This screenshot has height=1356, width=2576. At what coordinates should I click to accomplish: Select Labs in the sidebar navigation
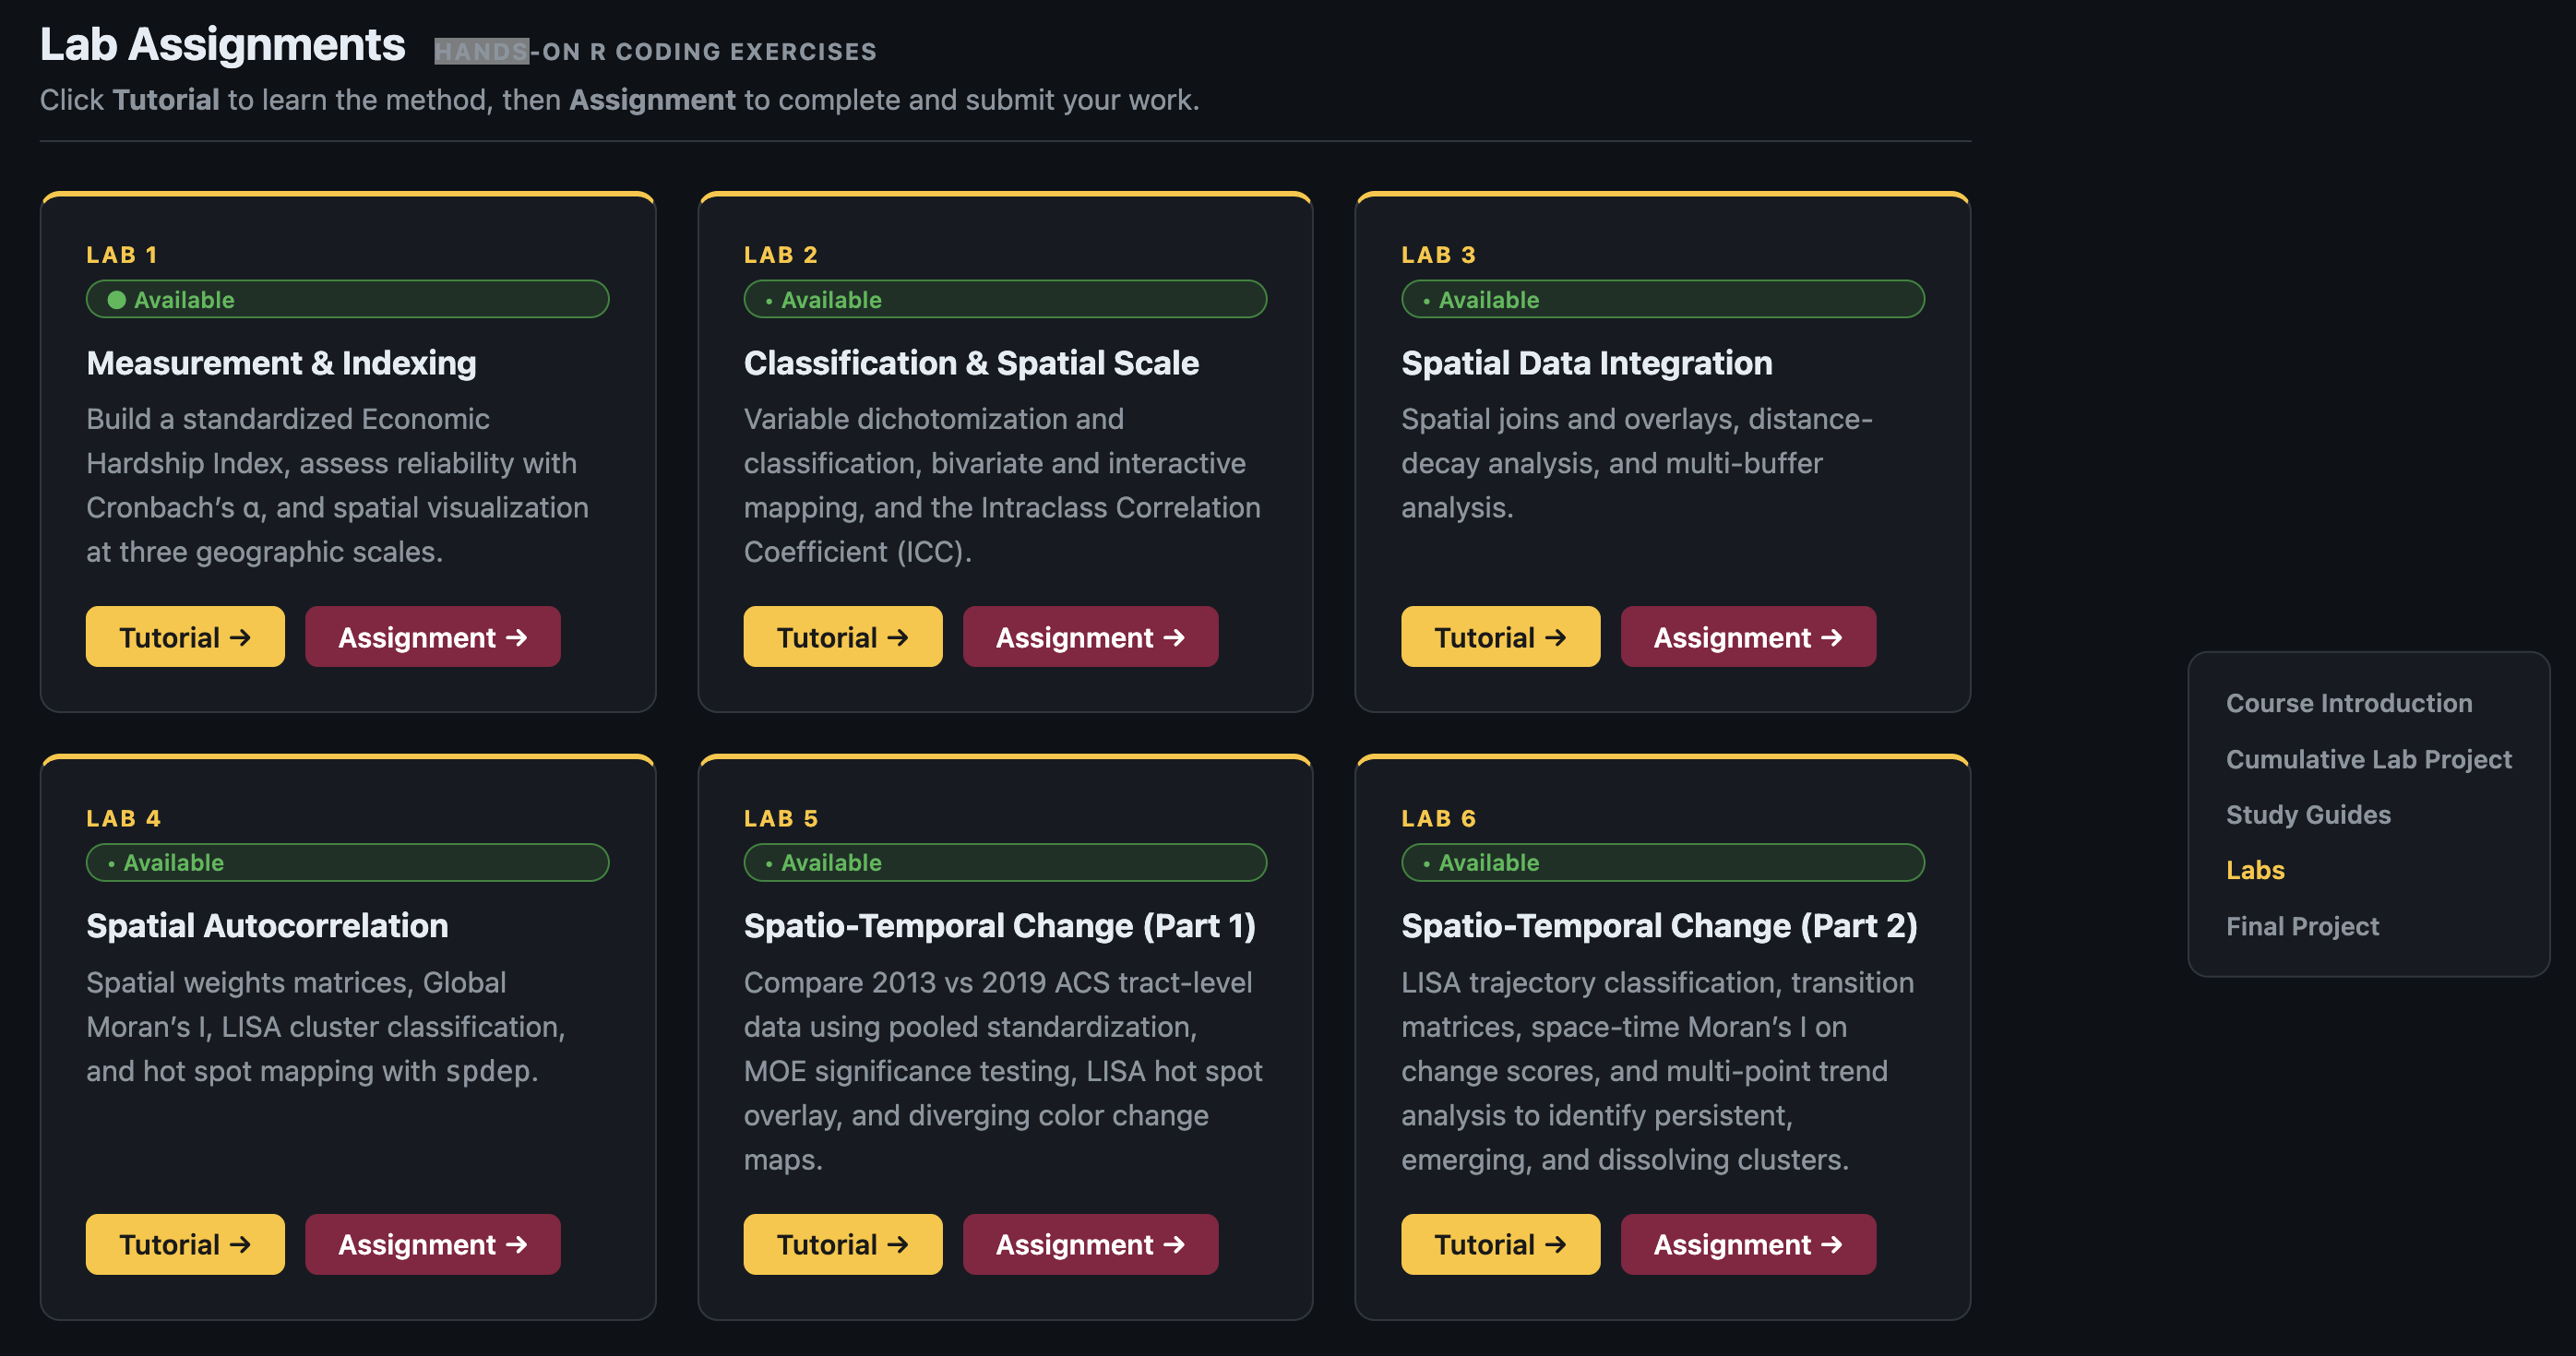[2255, 870]
